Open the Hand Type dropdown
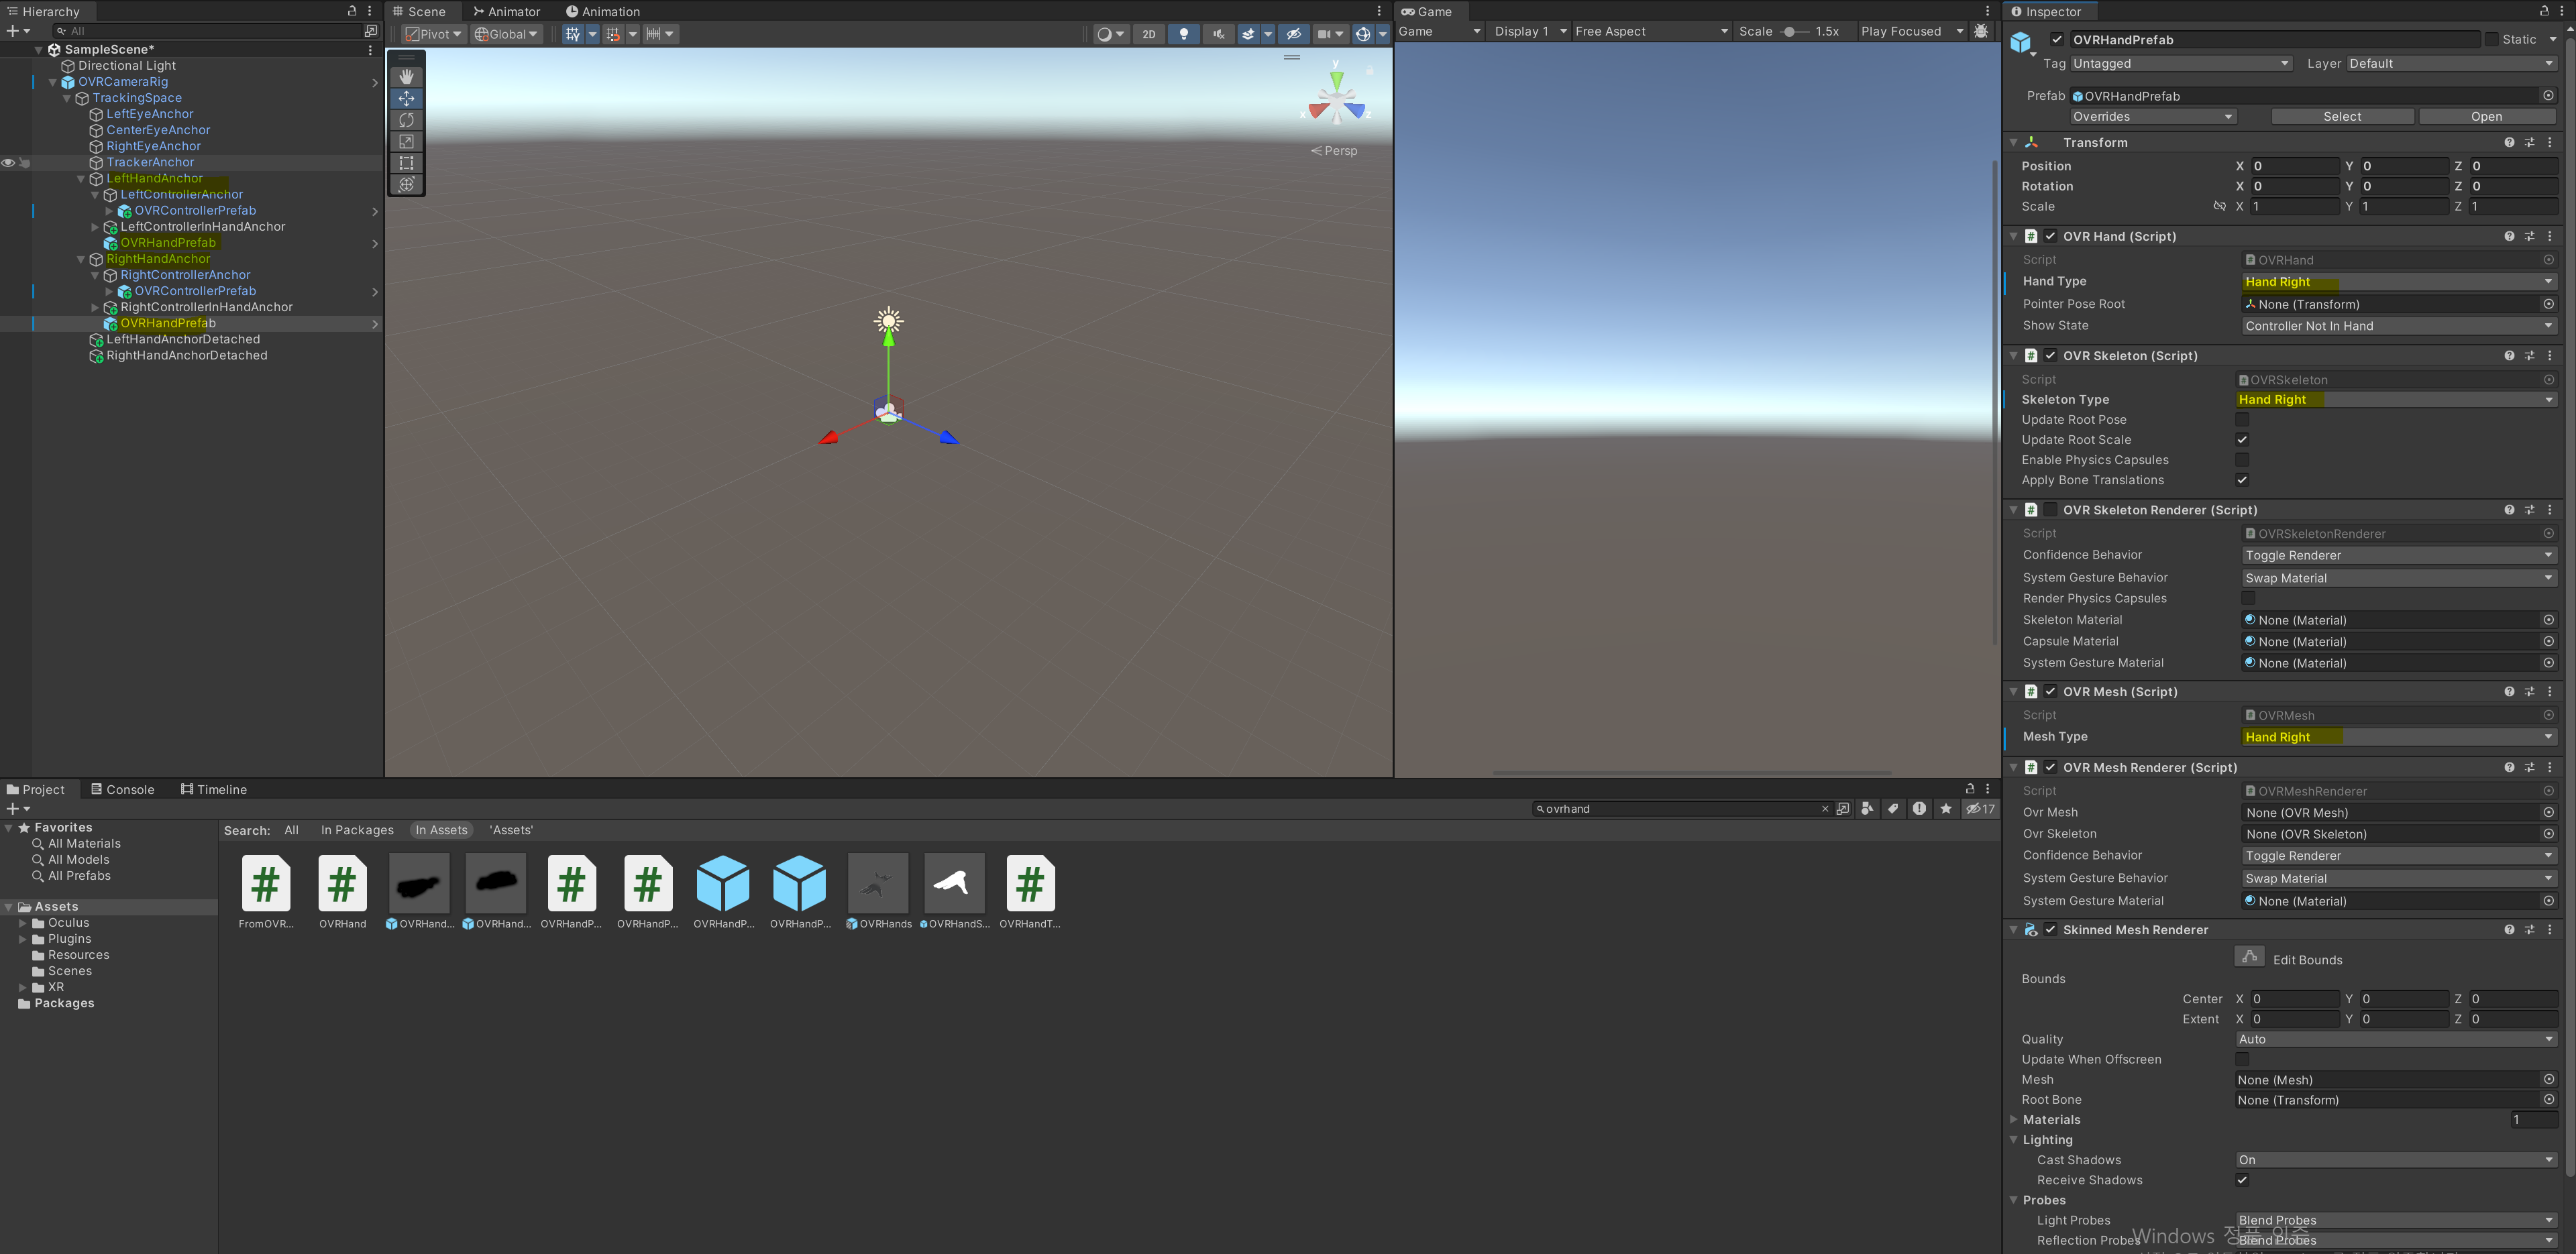The height and width of the screenshot is (1254, 2576). point(2398,282)
